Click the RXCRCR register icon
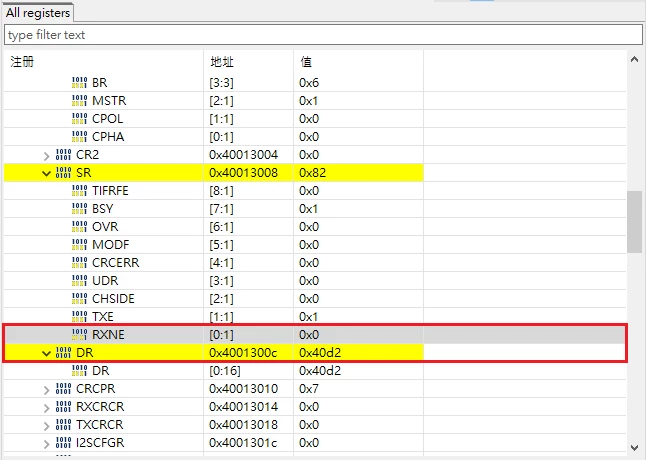Viewport: 646px width, 460px height. [x=63, y=406]
